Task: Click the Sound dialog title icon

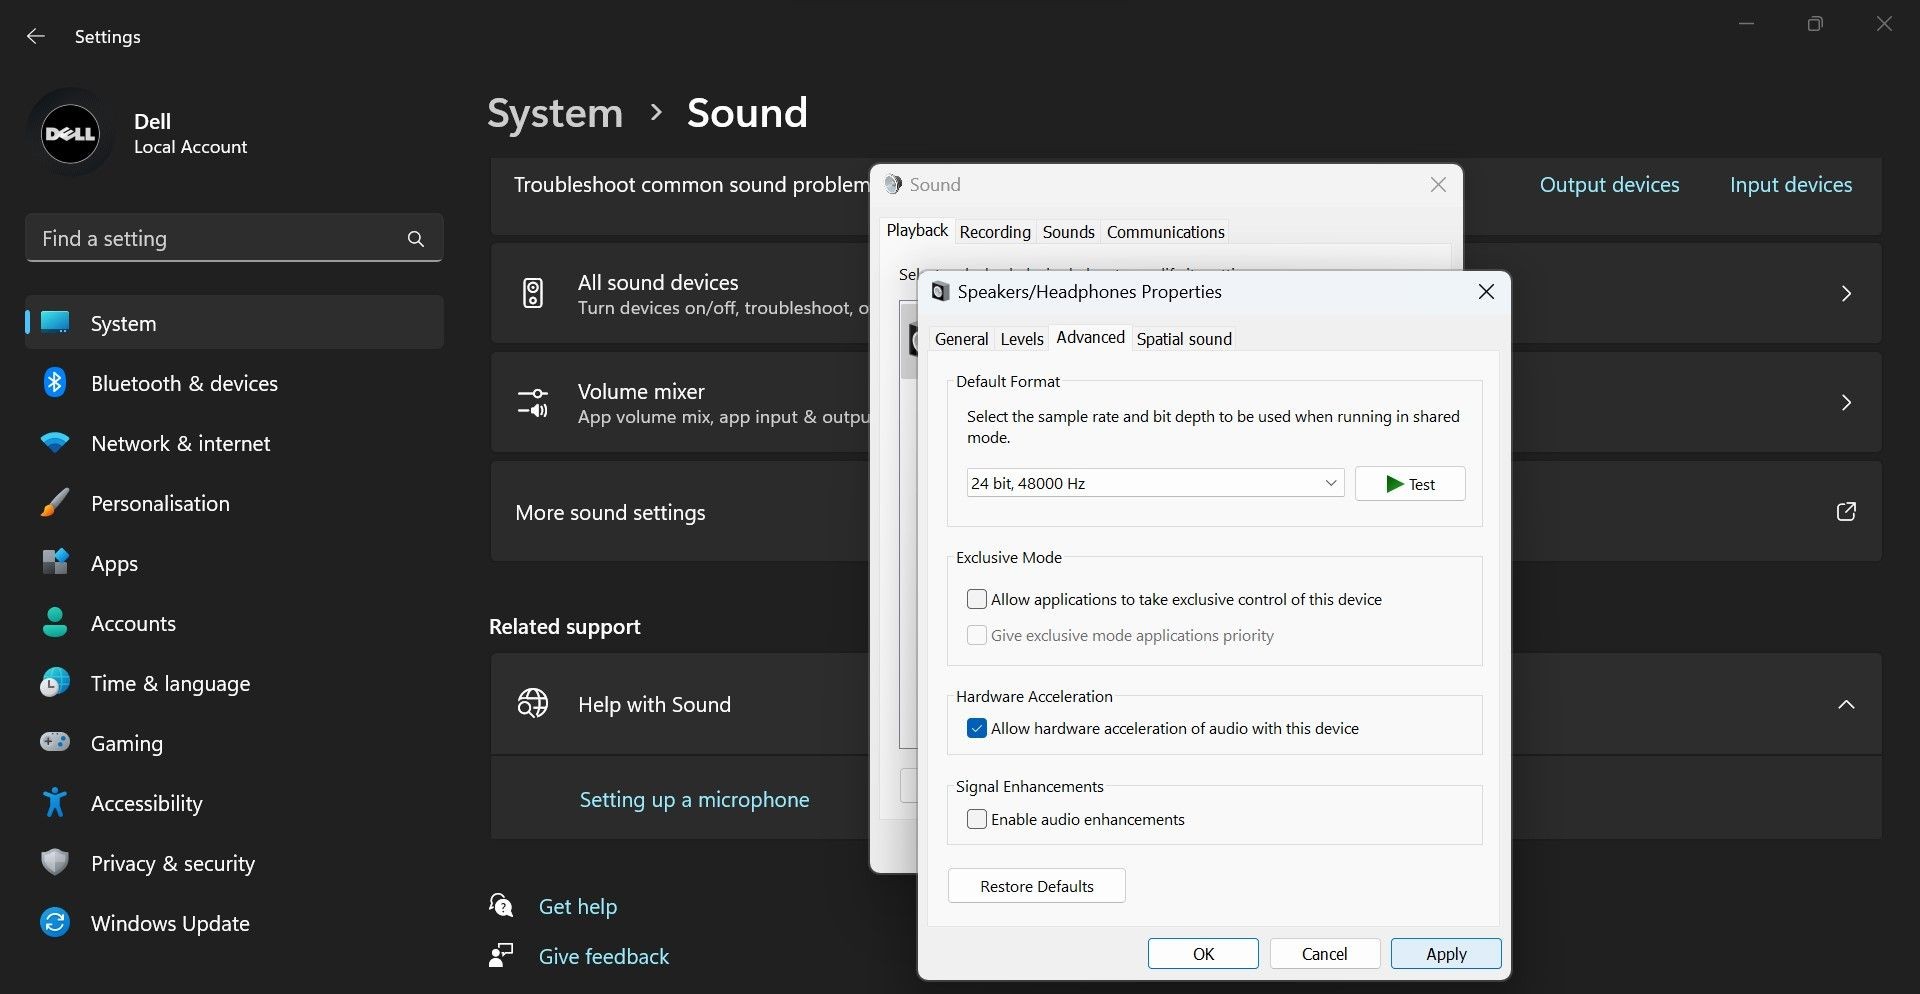Action: 893,184
